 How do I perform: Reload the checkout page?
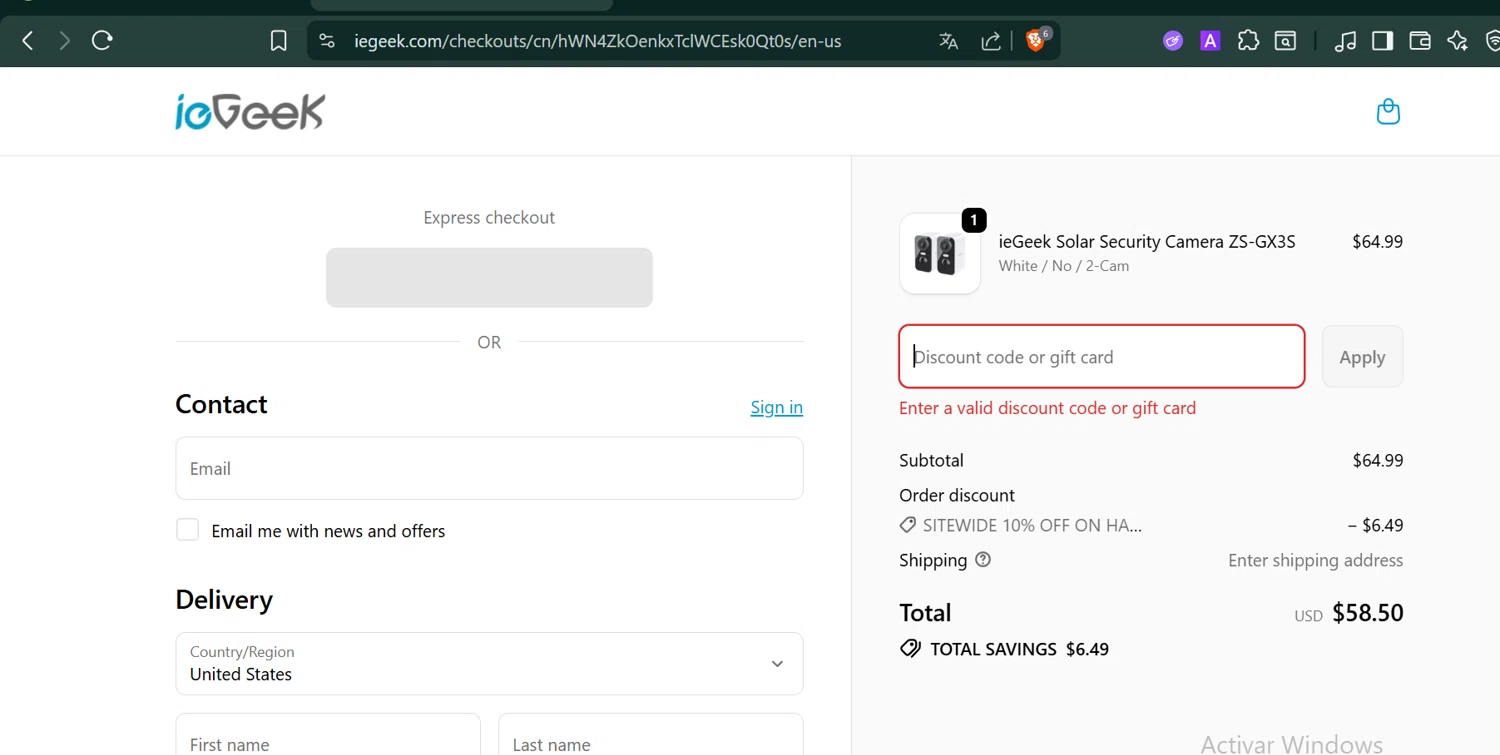click(x=102, y=41)
